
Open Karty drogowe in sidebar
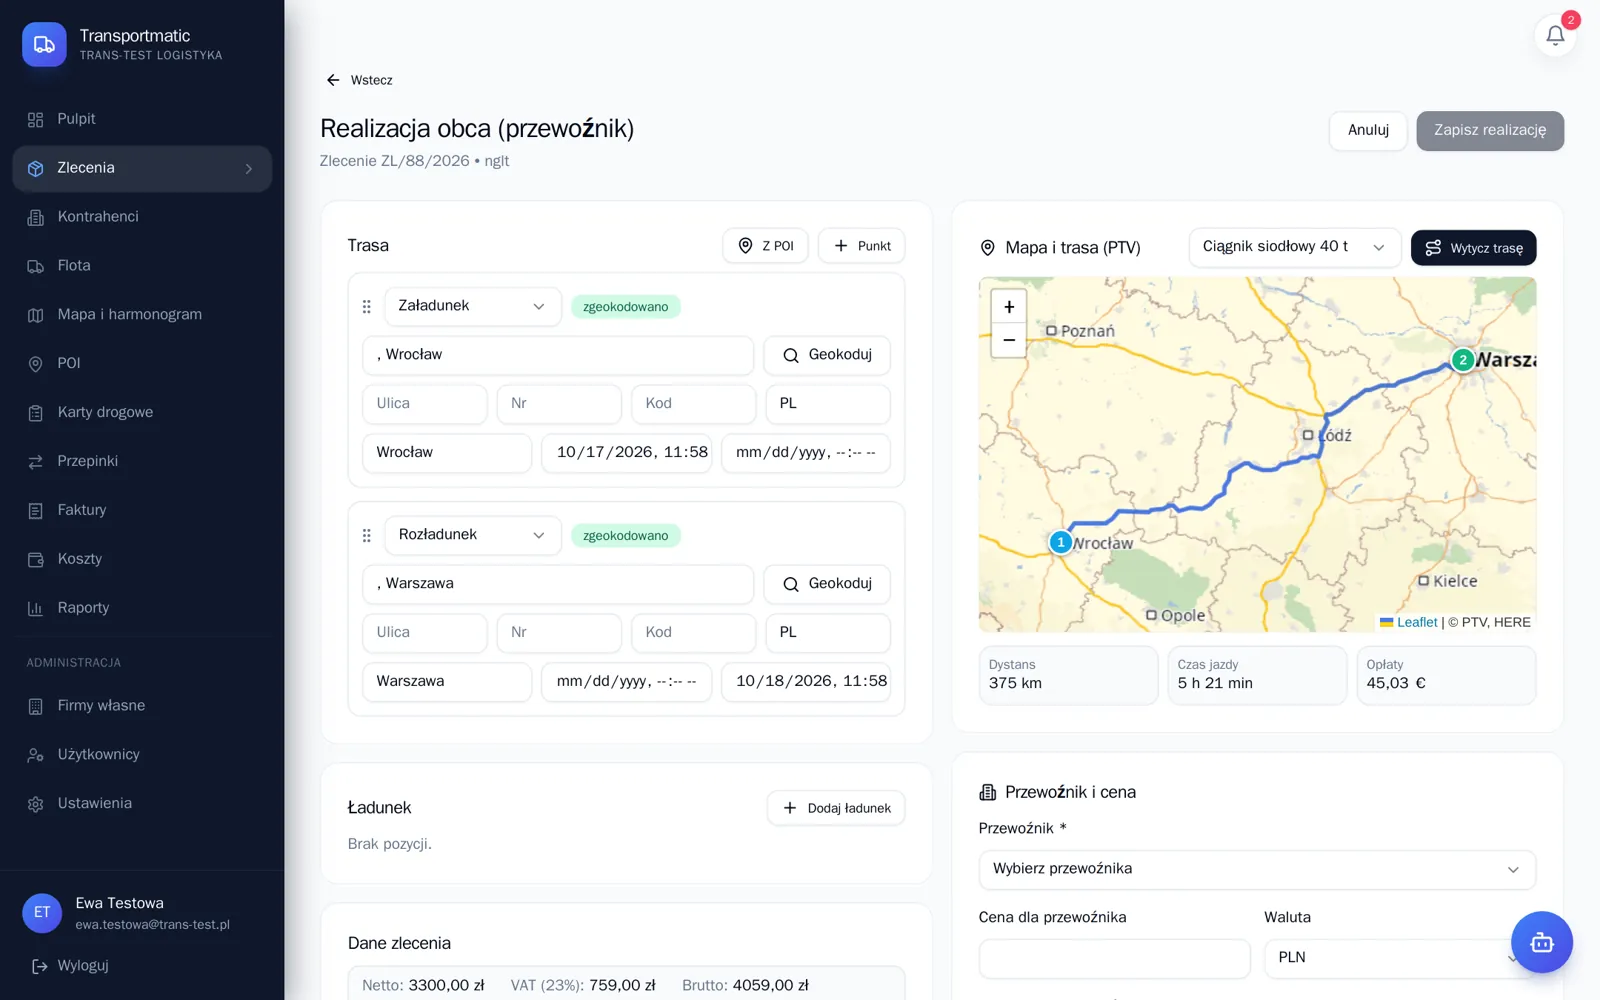[142, 413]
